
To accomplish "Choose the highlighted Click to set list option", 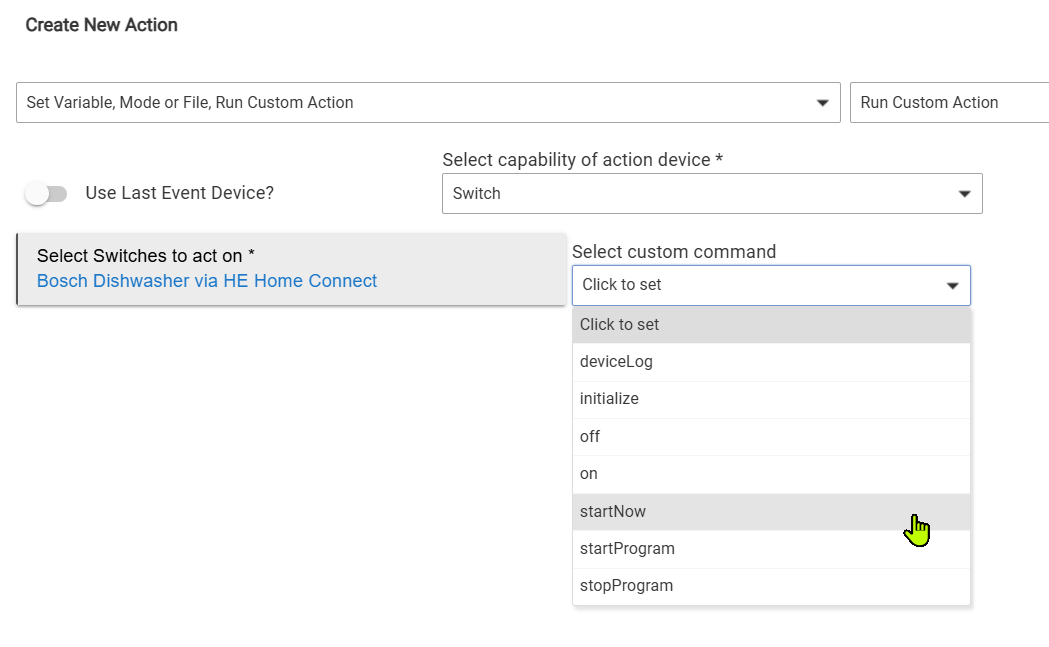I will 770,325.
